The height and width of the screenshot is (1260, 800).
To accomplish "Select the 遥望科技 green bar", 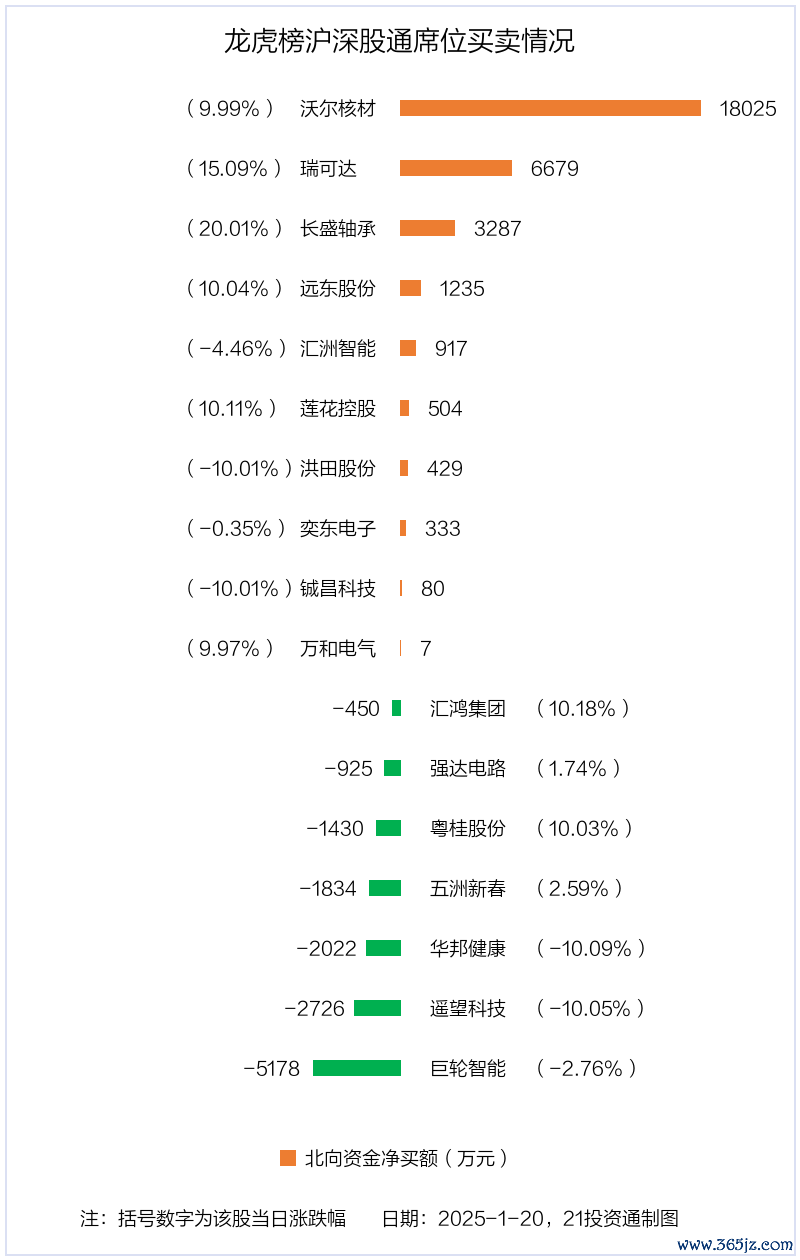I will [x=377, y=1008].
